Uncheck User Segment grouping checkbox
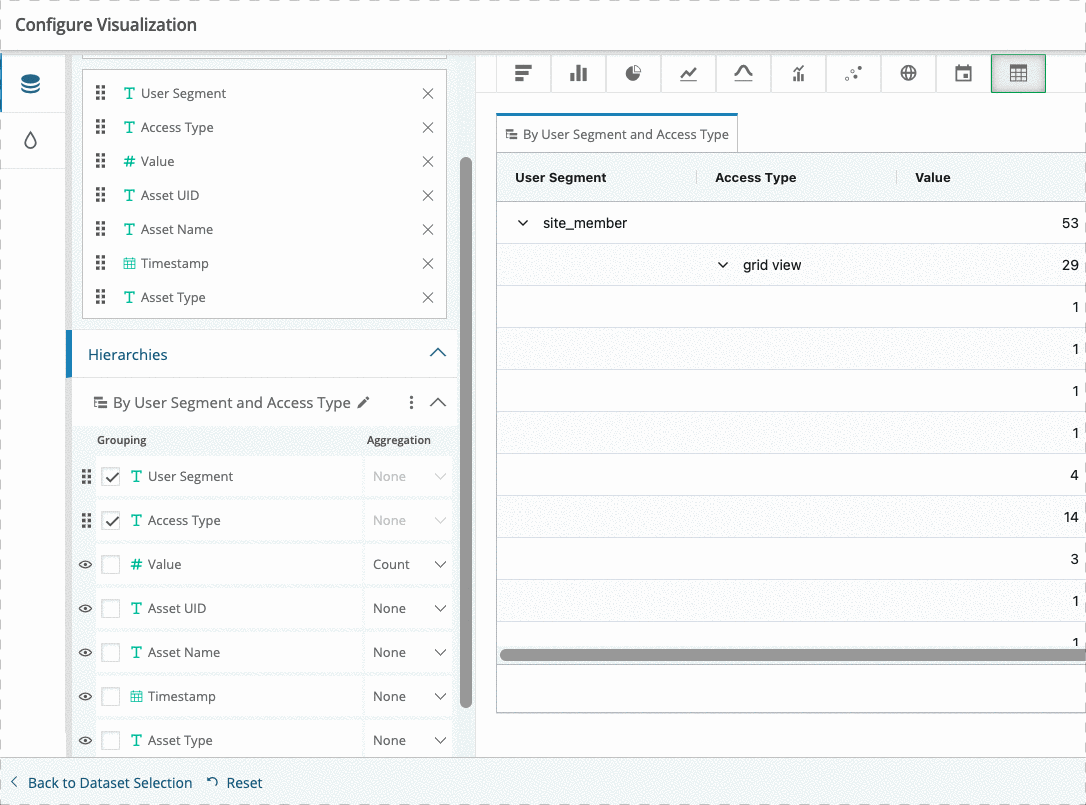This screenshot has height=805, width=1086. (x=111, y=477)
